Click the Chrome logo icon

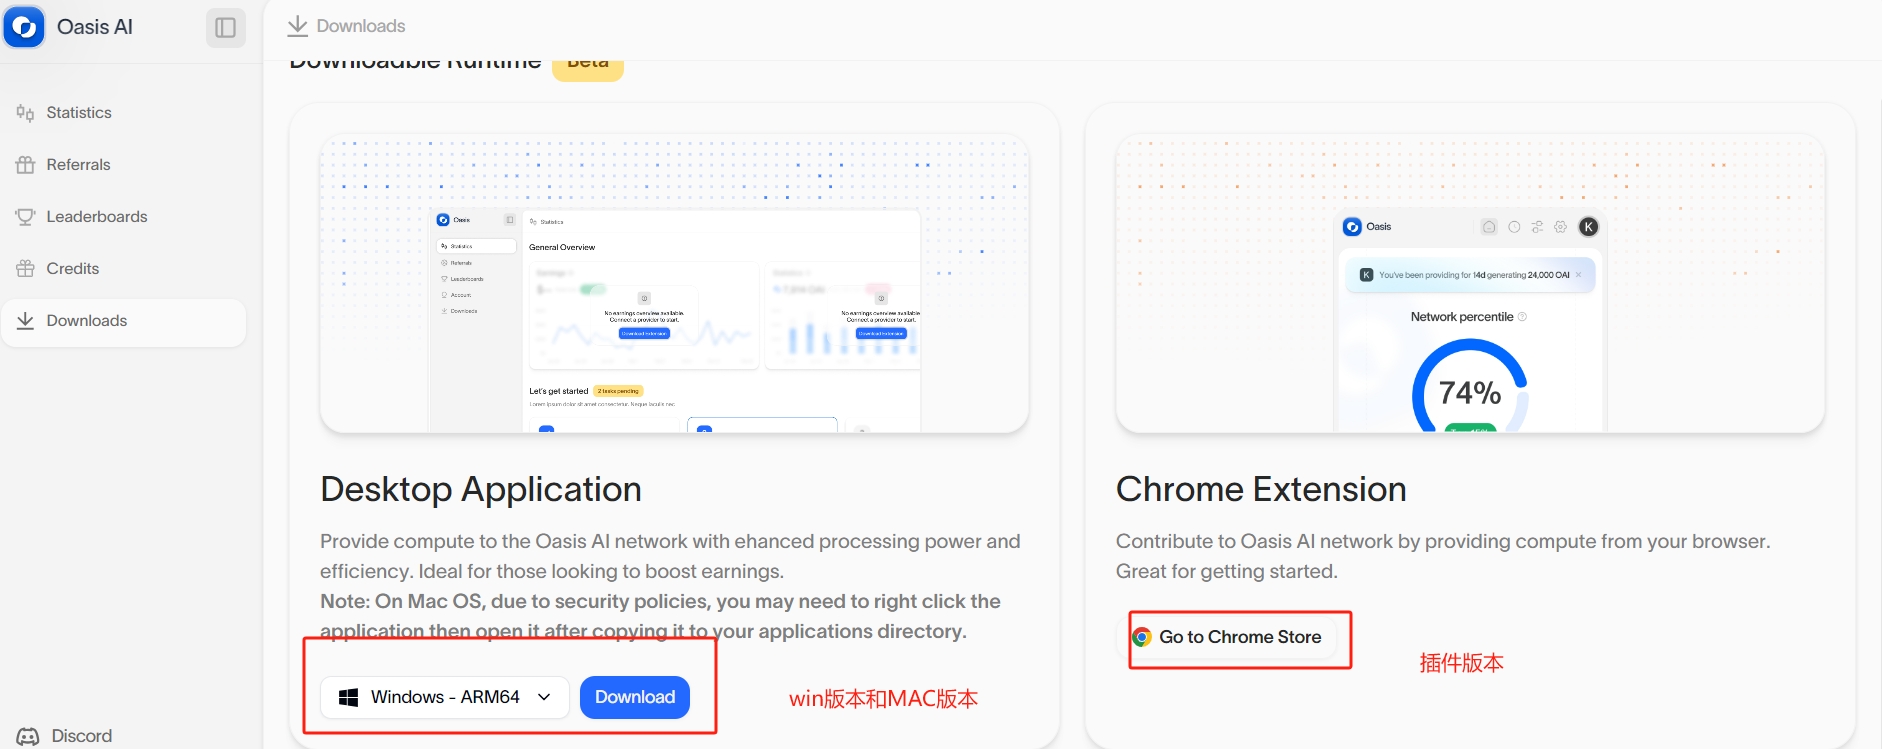[x=1142, y=637]
